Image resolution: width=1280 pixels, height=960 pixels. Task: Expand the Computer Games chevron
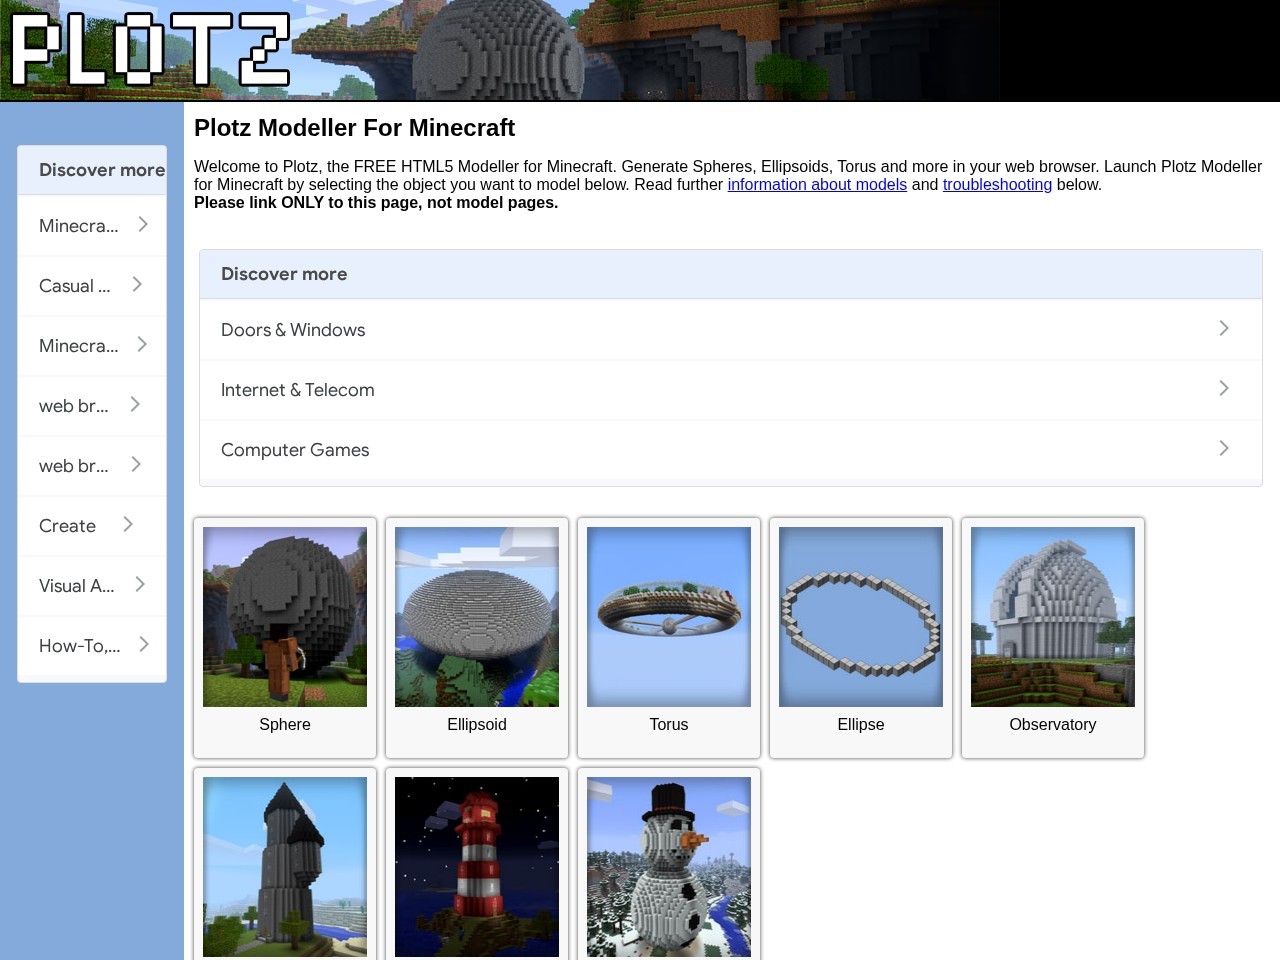tap(1224, 448)
